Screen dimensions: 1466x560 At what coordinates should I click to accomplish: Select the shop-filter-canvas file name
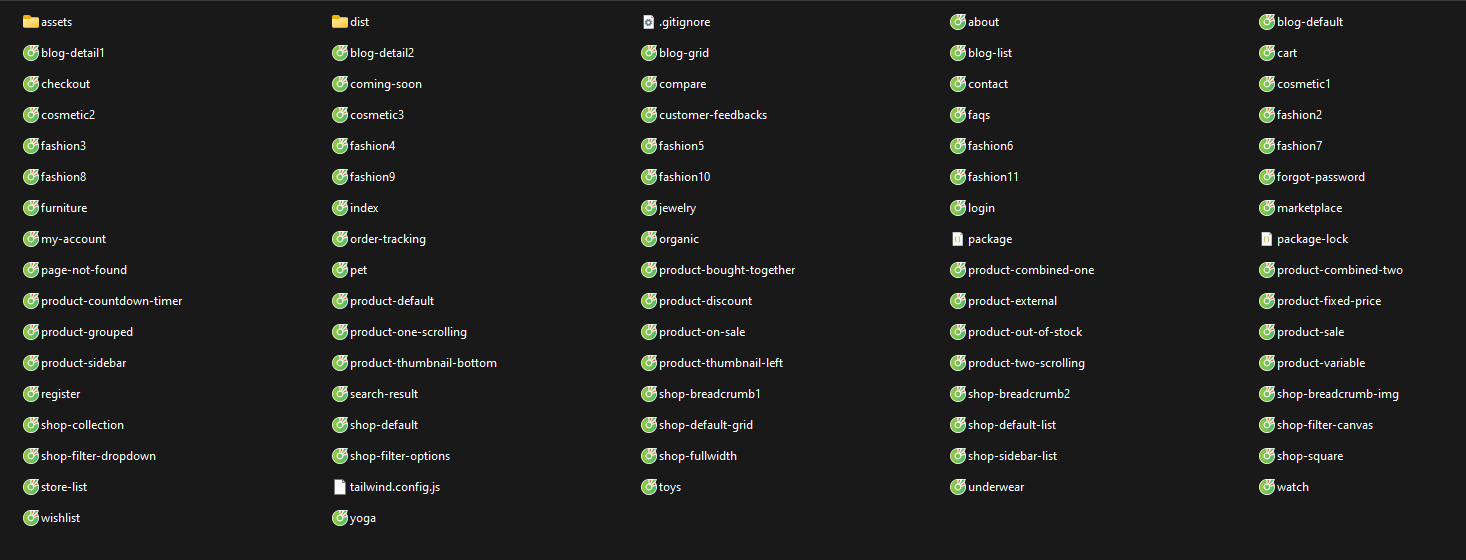click(x=1324, y=425)
